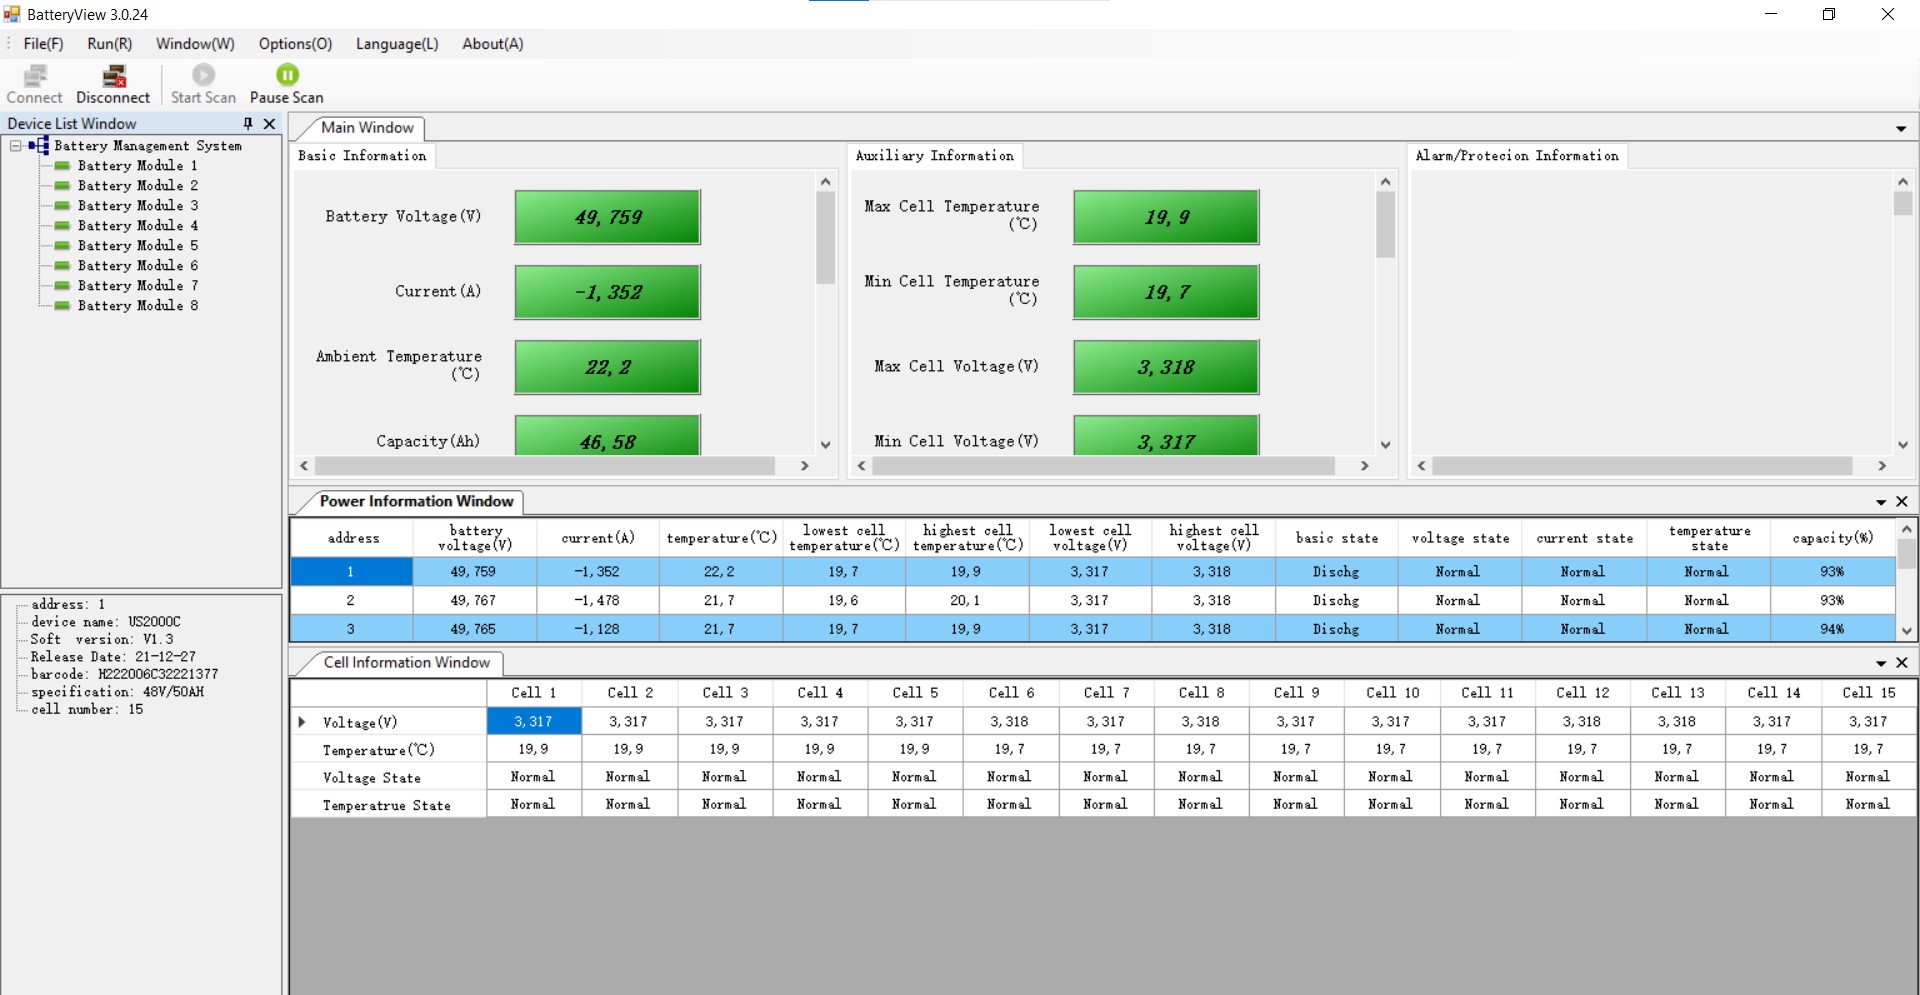Open Power Information Window dropdown arrow
Screen dimensions: 1920x995
(x=1881, y=502)
